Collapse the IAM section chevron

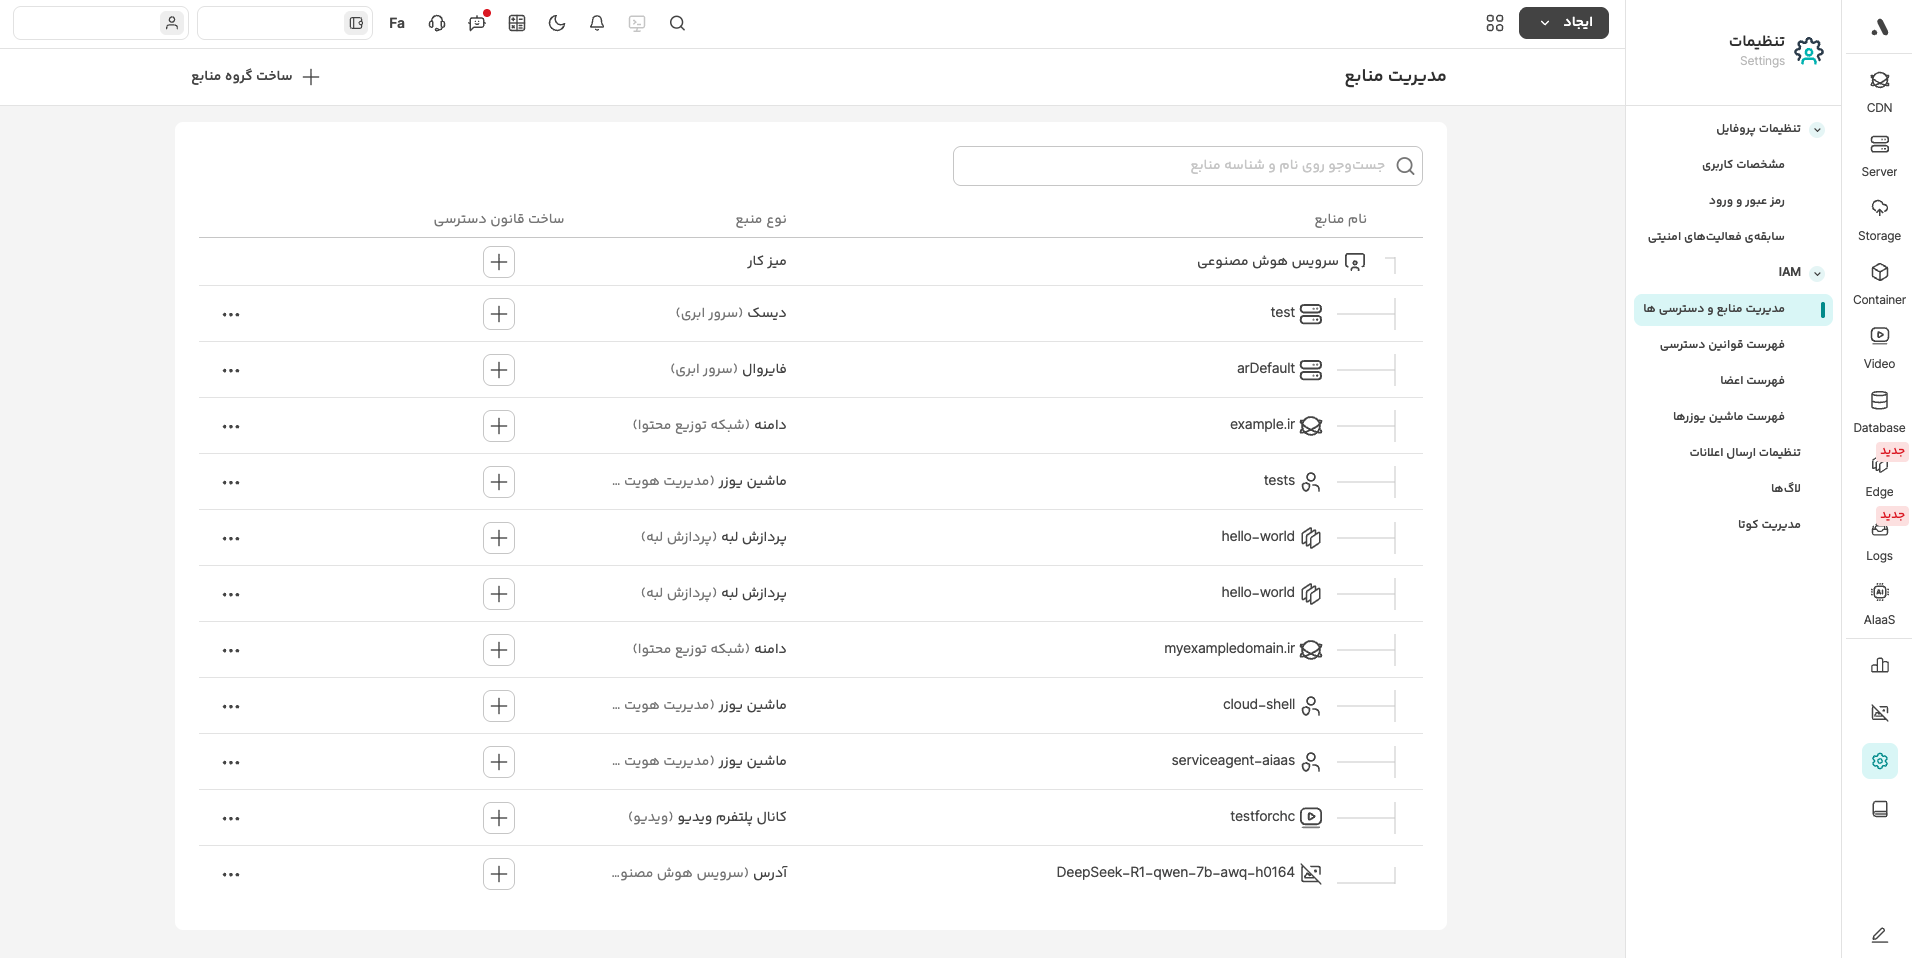point(1817,273)
